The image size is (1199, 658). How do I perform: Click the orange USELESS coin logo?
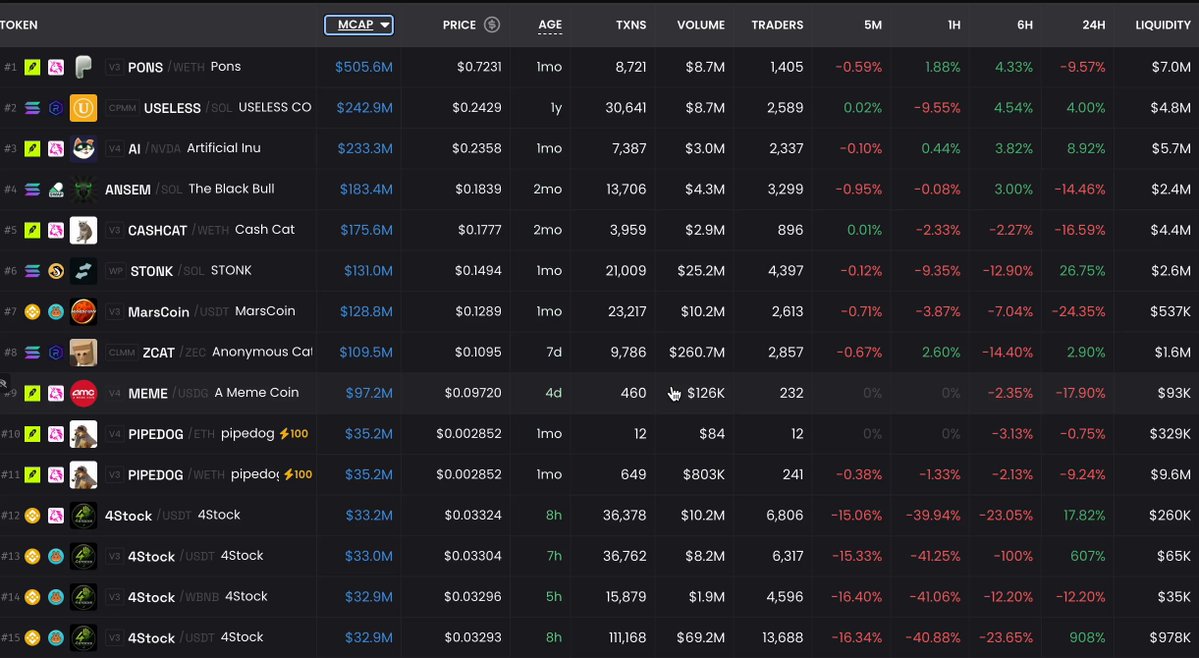pos(83,108)
